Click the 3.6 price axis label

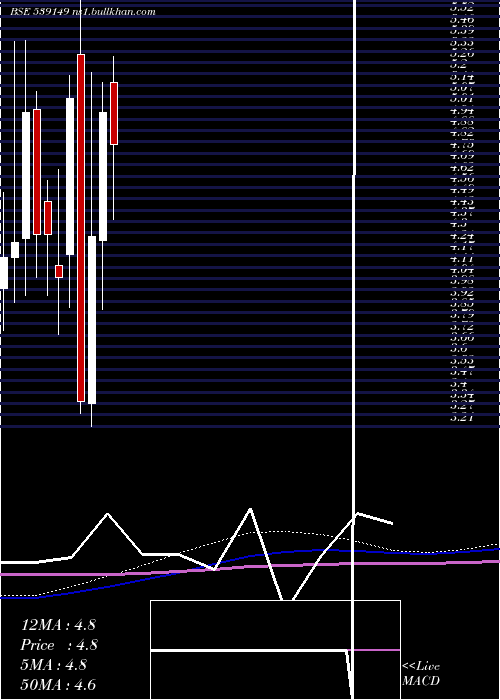click(458, 350)
